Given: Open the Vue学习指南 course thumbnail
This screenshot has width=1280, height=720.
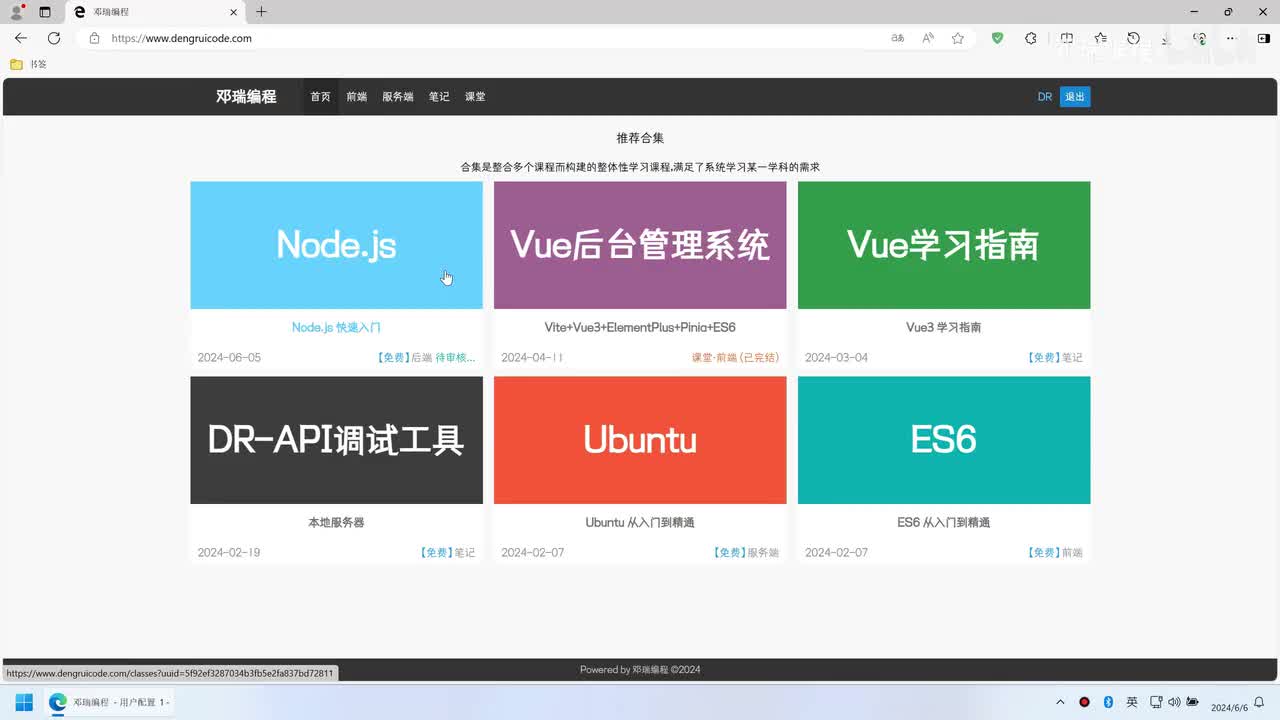Looking at the screenshot, I should coord(944,245).
